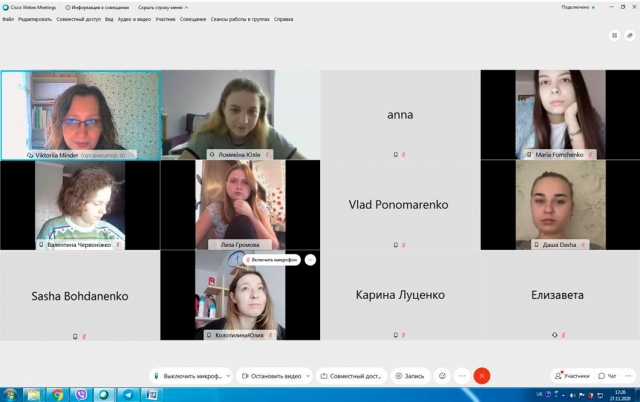Open Информация о совещании meeting info

click(97, 7)
